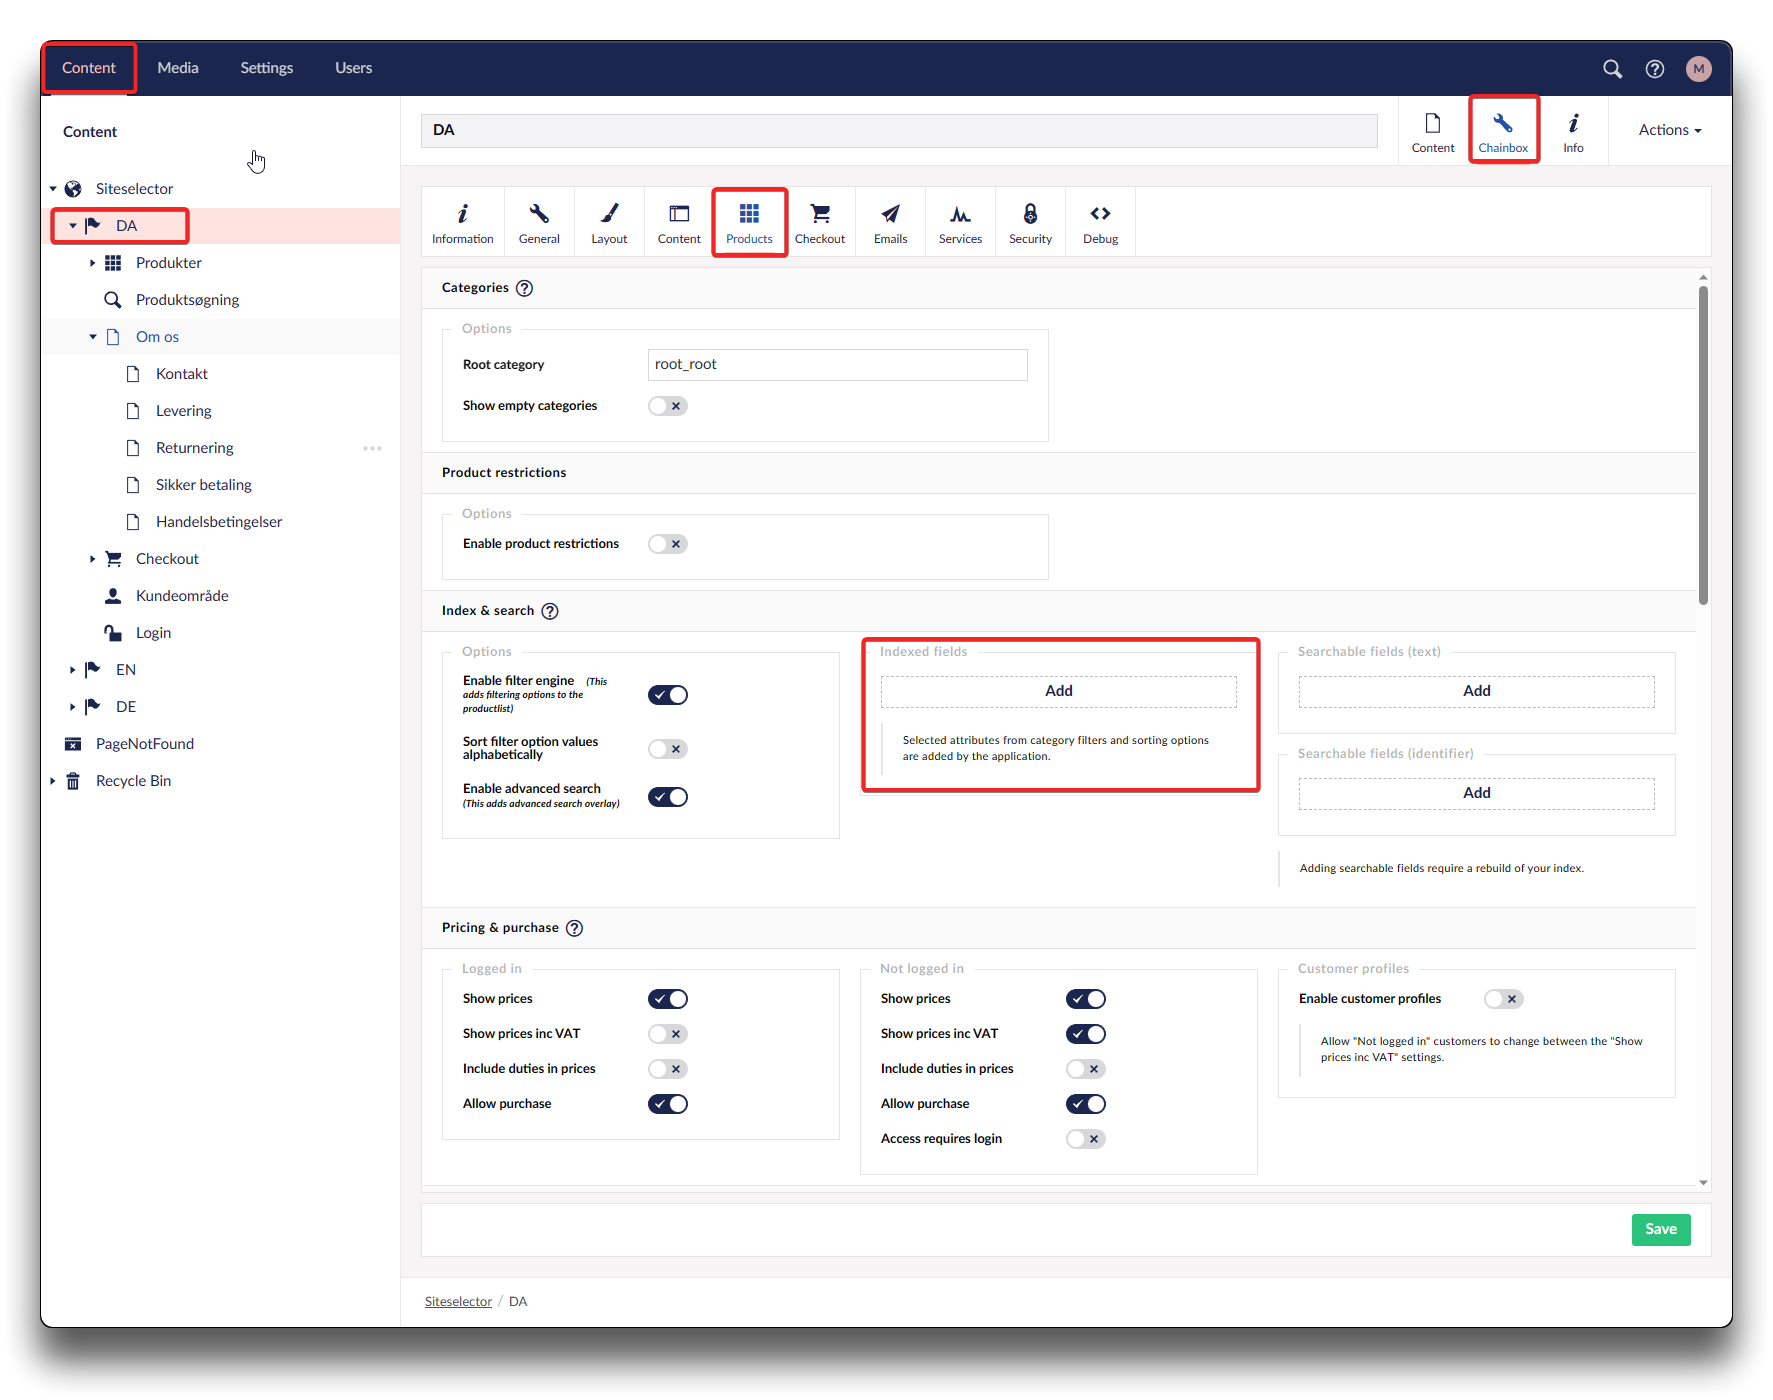Switch to the Media top menu
The image size is (1773, 1400).
point(178,68)
